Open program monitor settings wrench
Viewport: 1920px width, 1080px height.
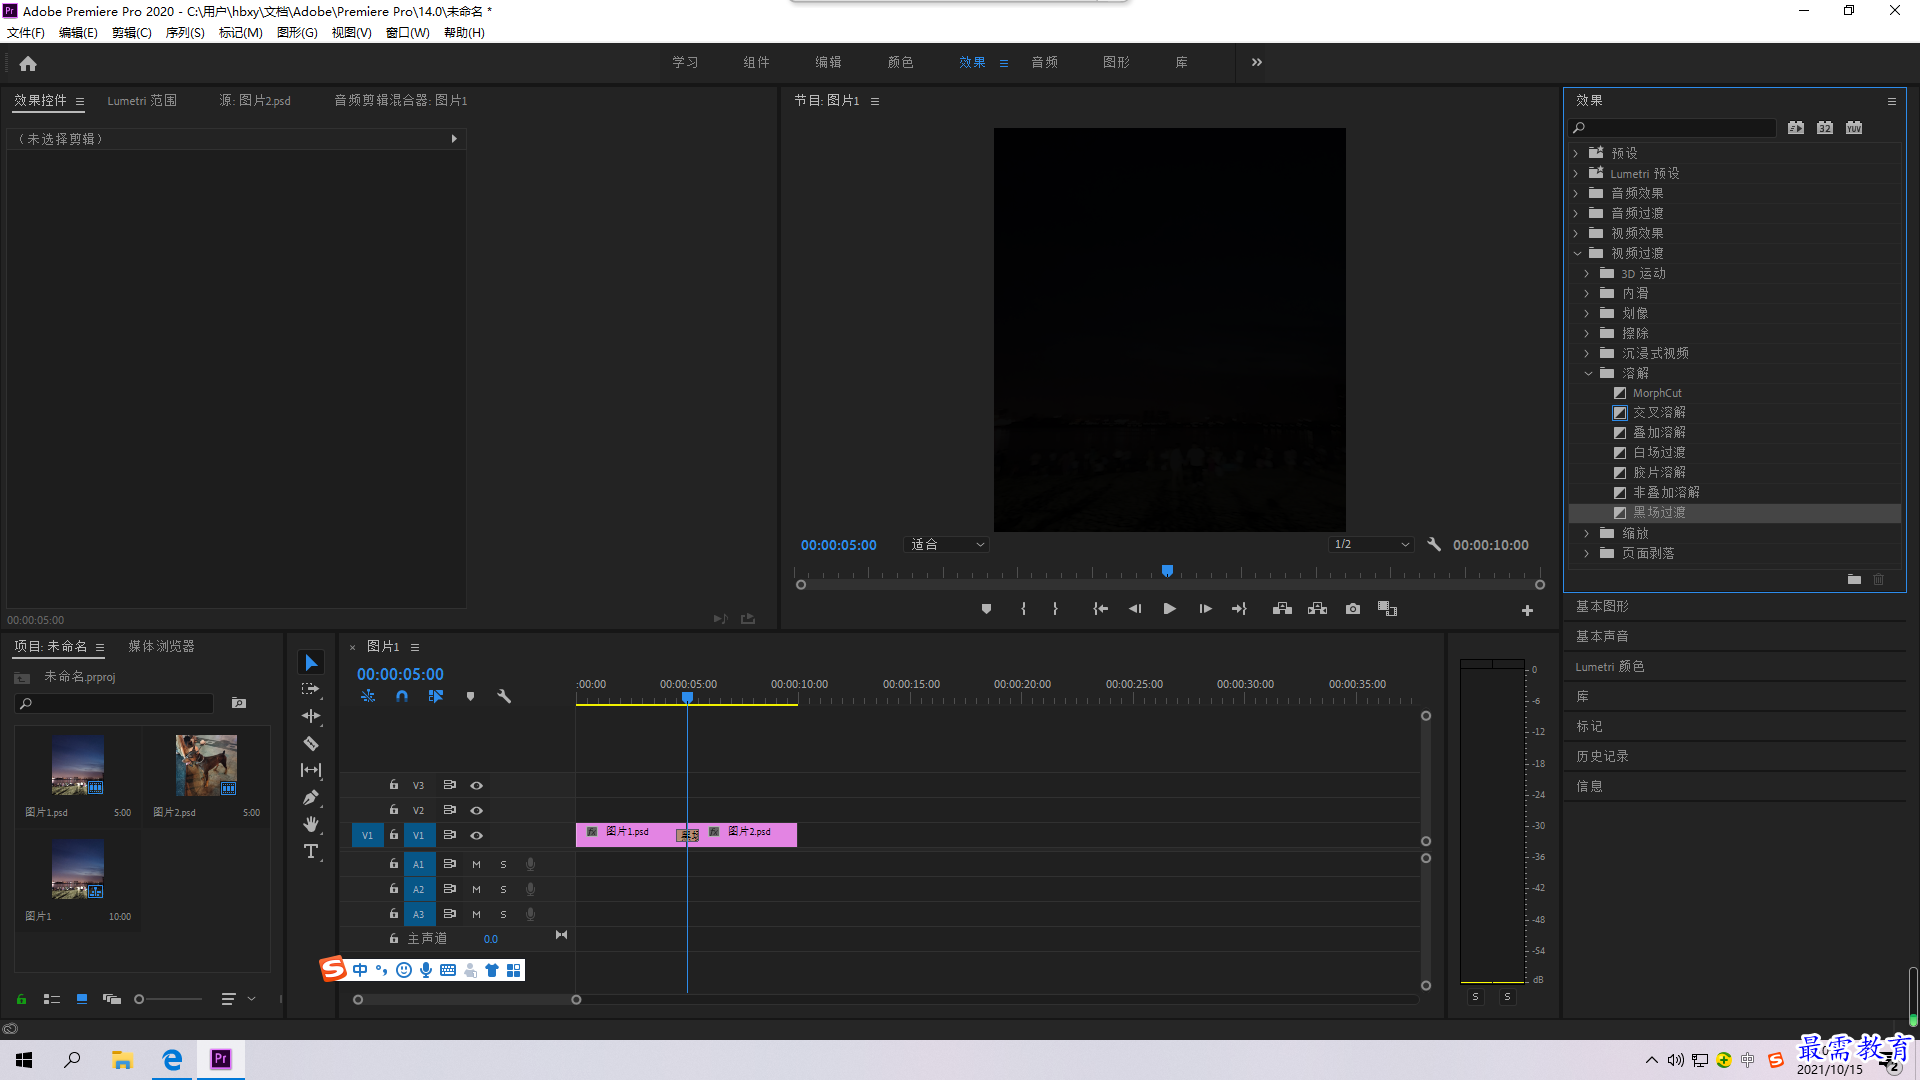(1434, 545)
